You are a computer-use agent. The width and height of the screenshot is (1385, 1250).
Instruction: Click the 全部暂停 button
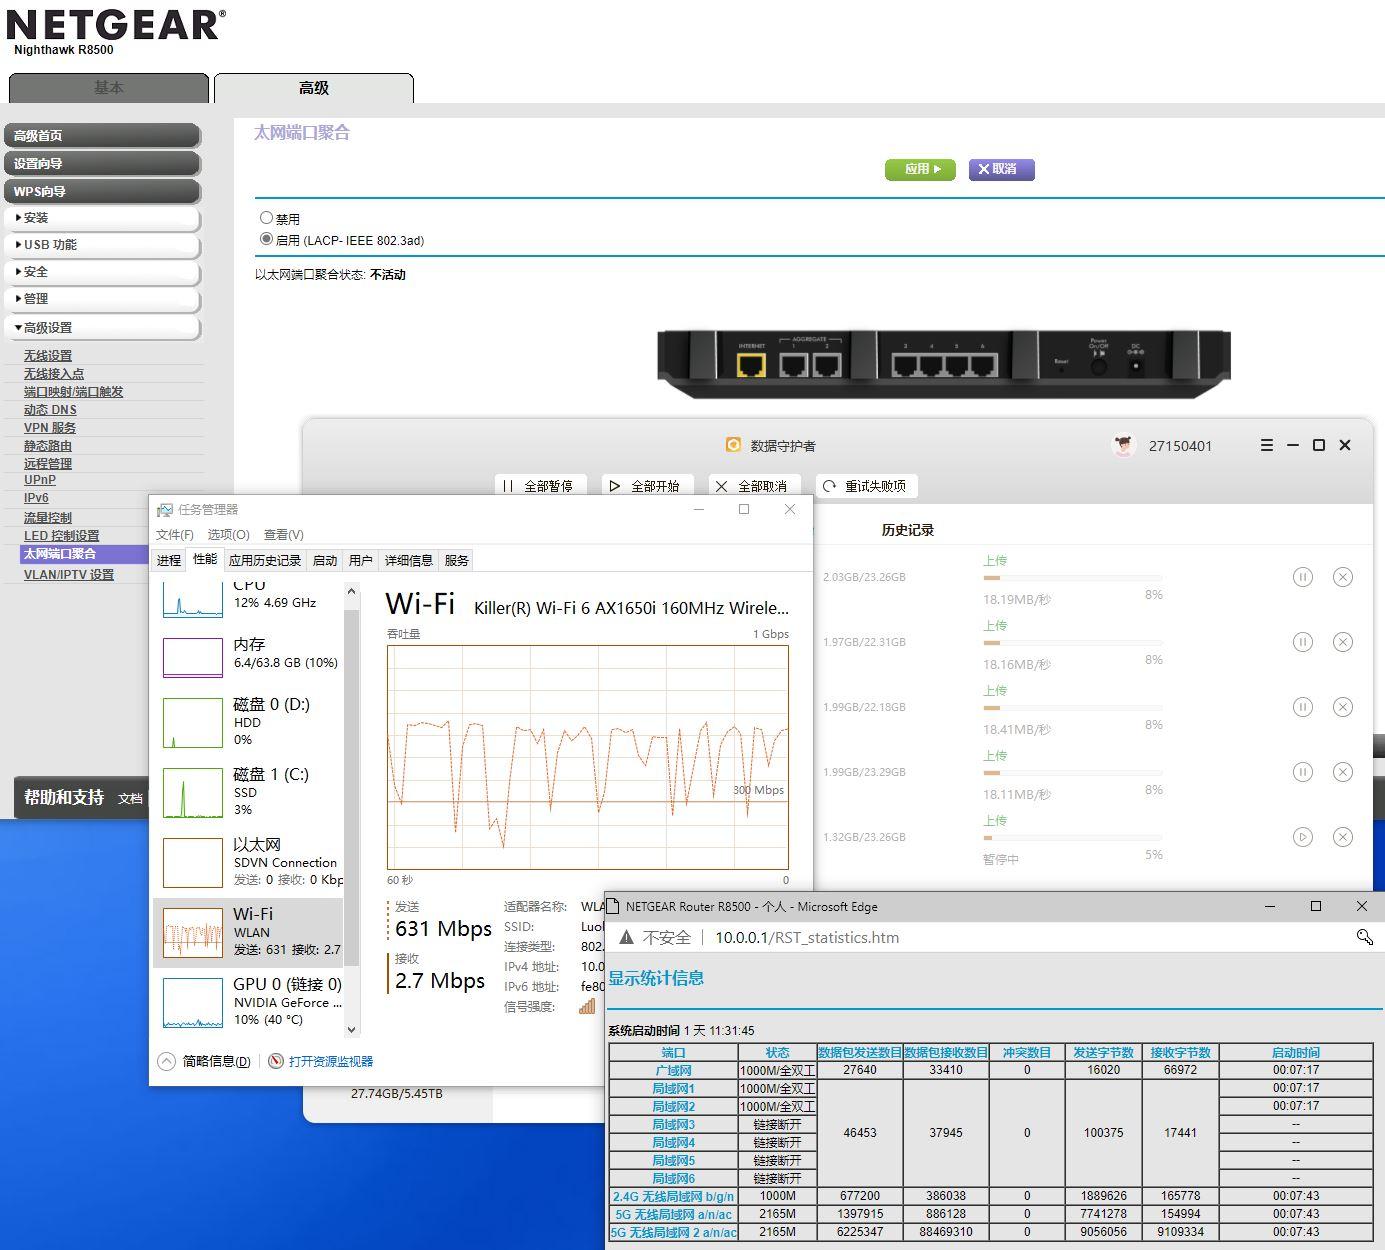click(541, 486)
